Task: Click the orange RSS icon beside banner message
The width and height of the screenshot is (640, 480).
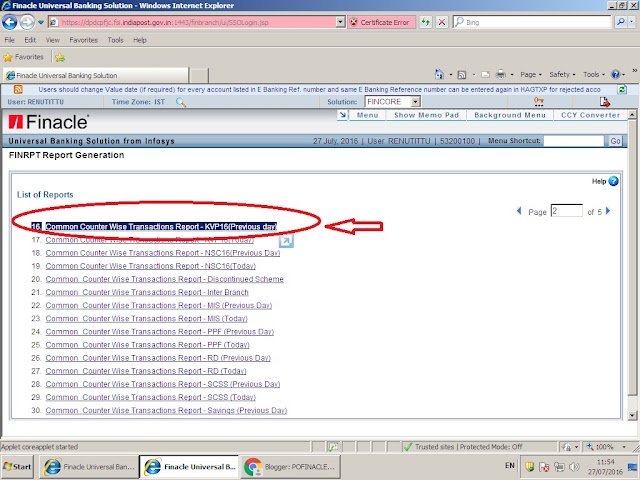Action: tap(18, 89)
